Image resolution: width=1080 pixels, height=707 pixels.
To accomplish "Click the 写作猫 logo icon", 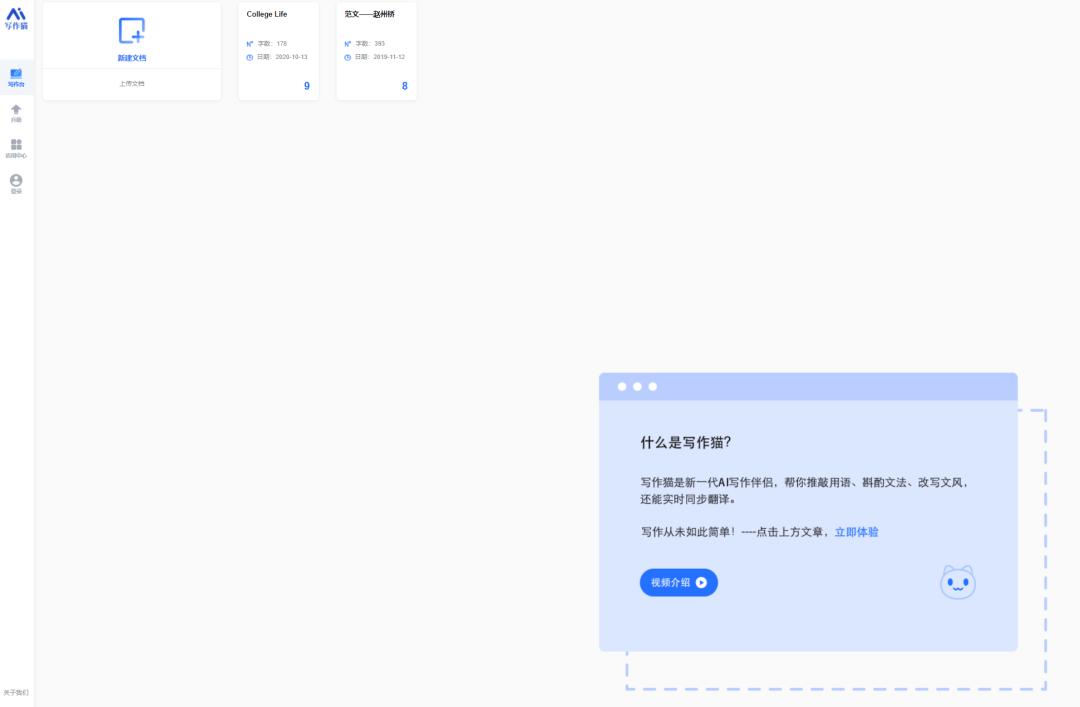I will (15, 16).
